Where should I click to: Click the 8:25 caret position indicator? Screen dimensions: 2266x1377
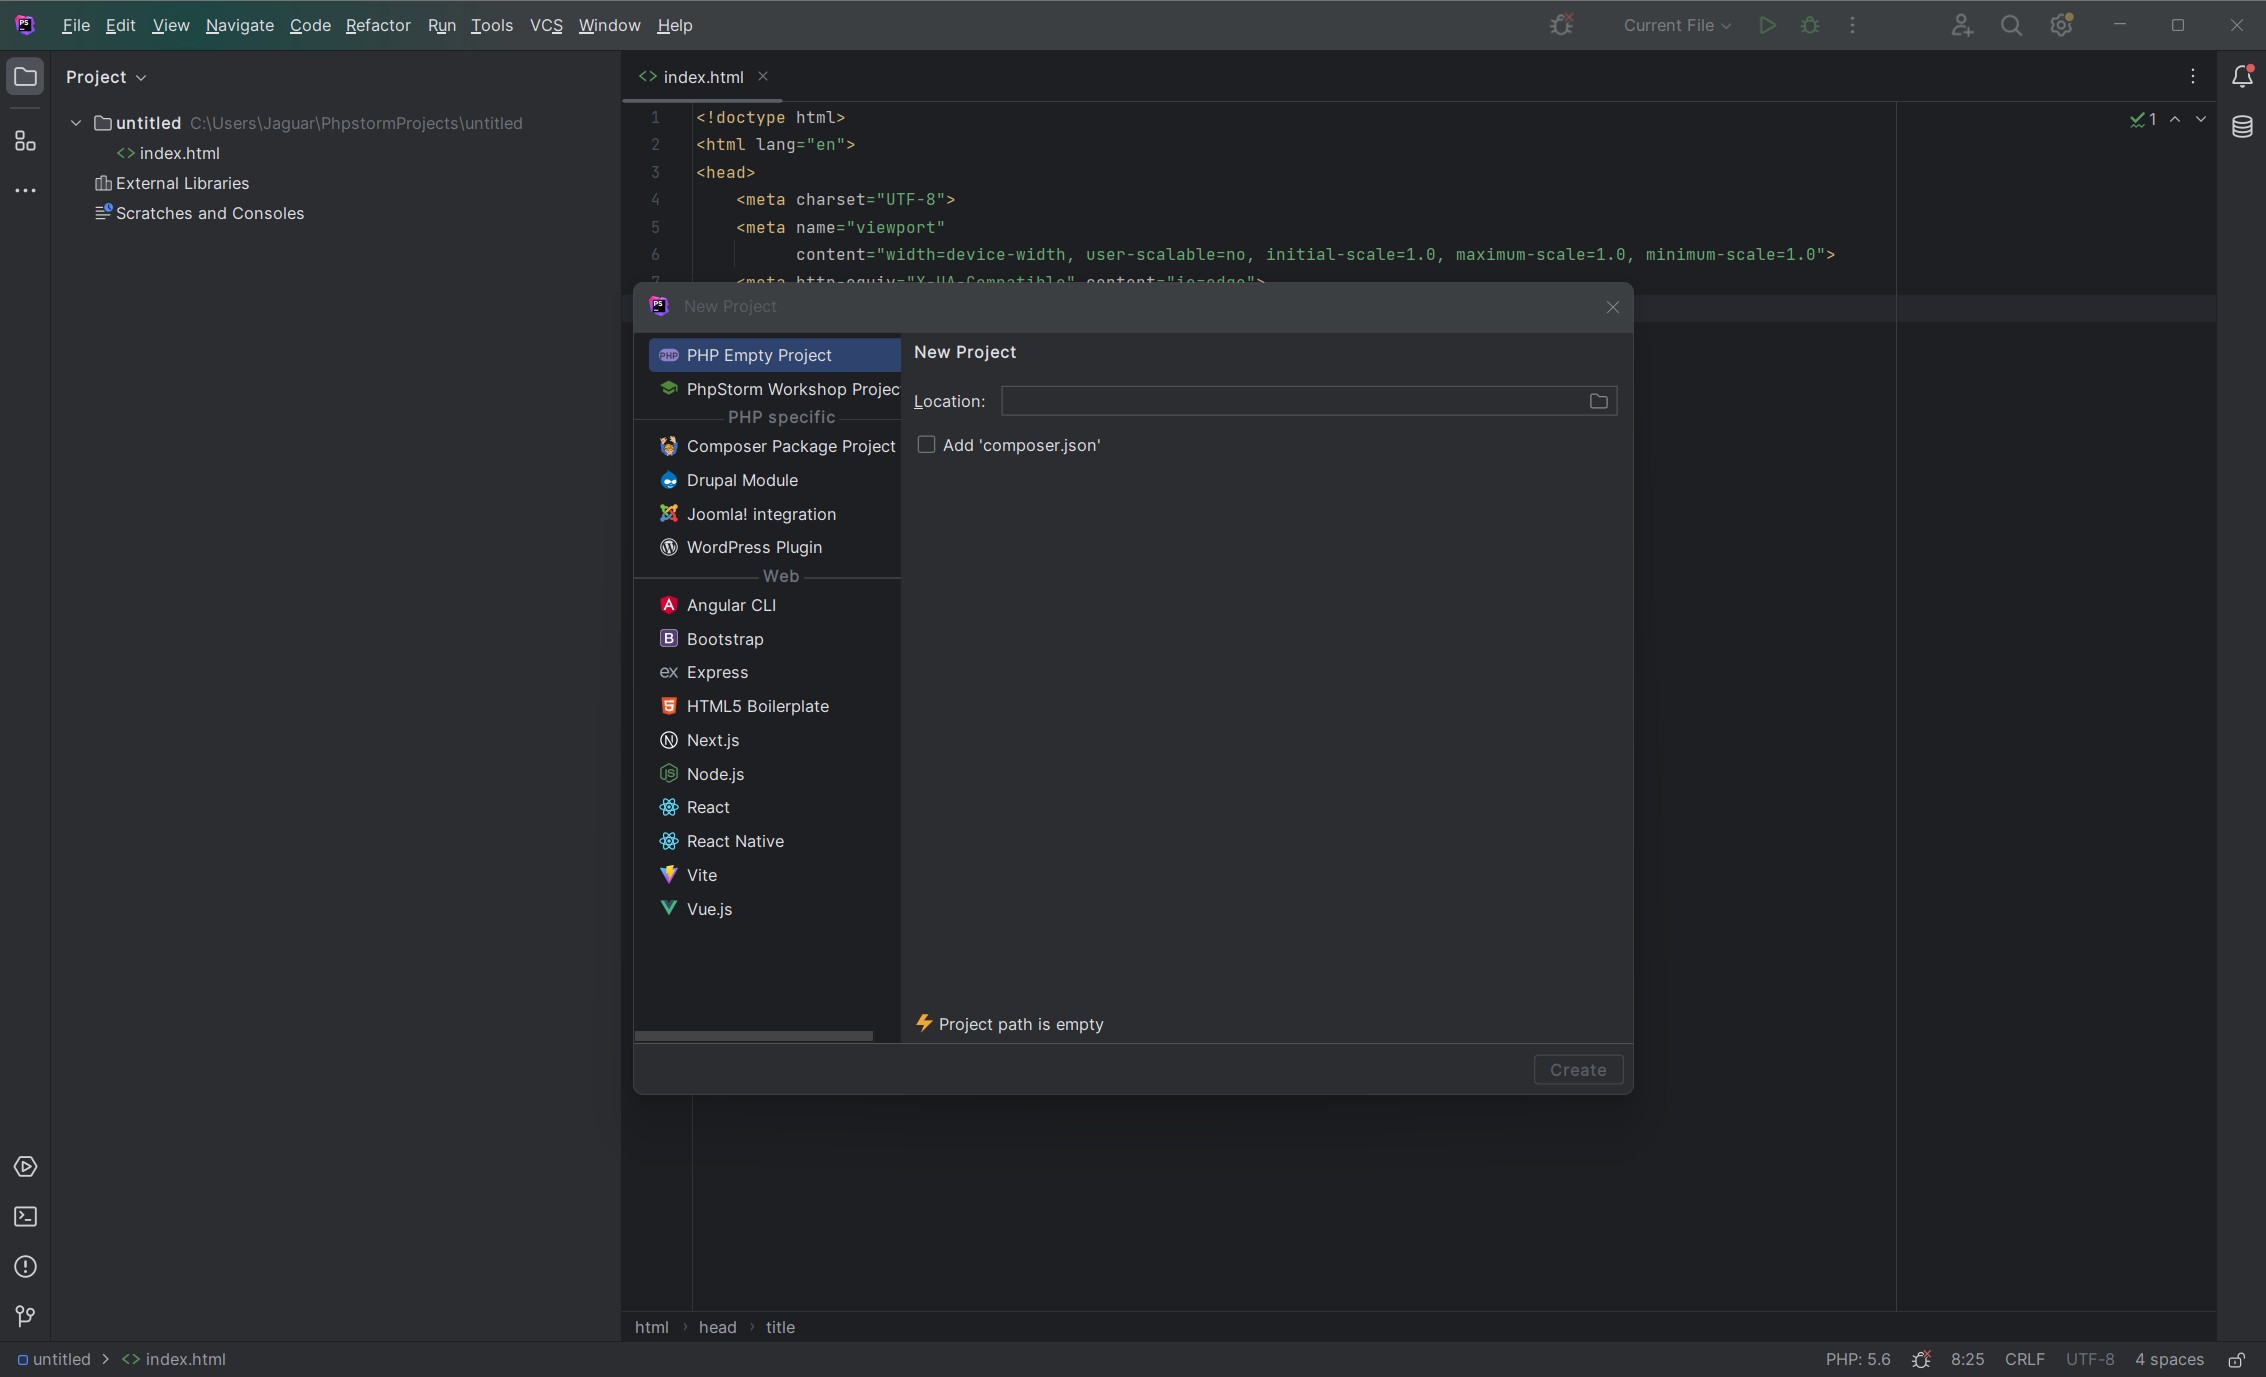tap(1967, 1359)
